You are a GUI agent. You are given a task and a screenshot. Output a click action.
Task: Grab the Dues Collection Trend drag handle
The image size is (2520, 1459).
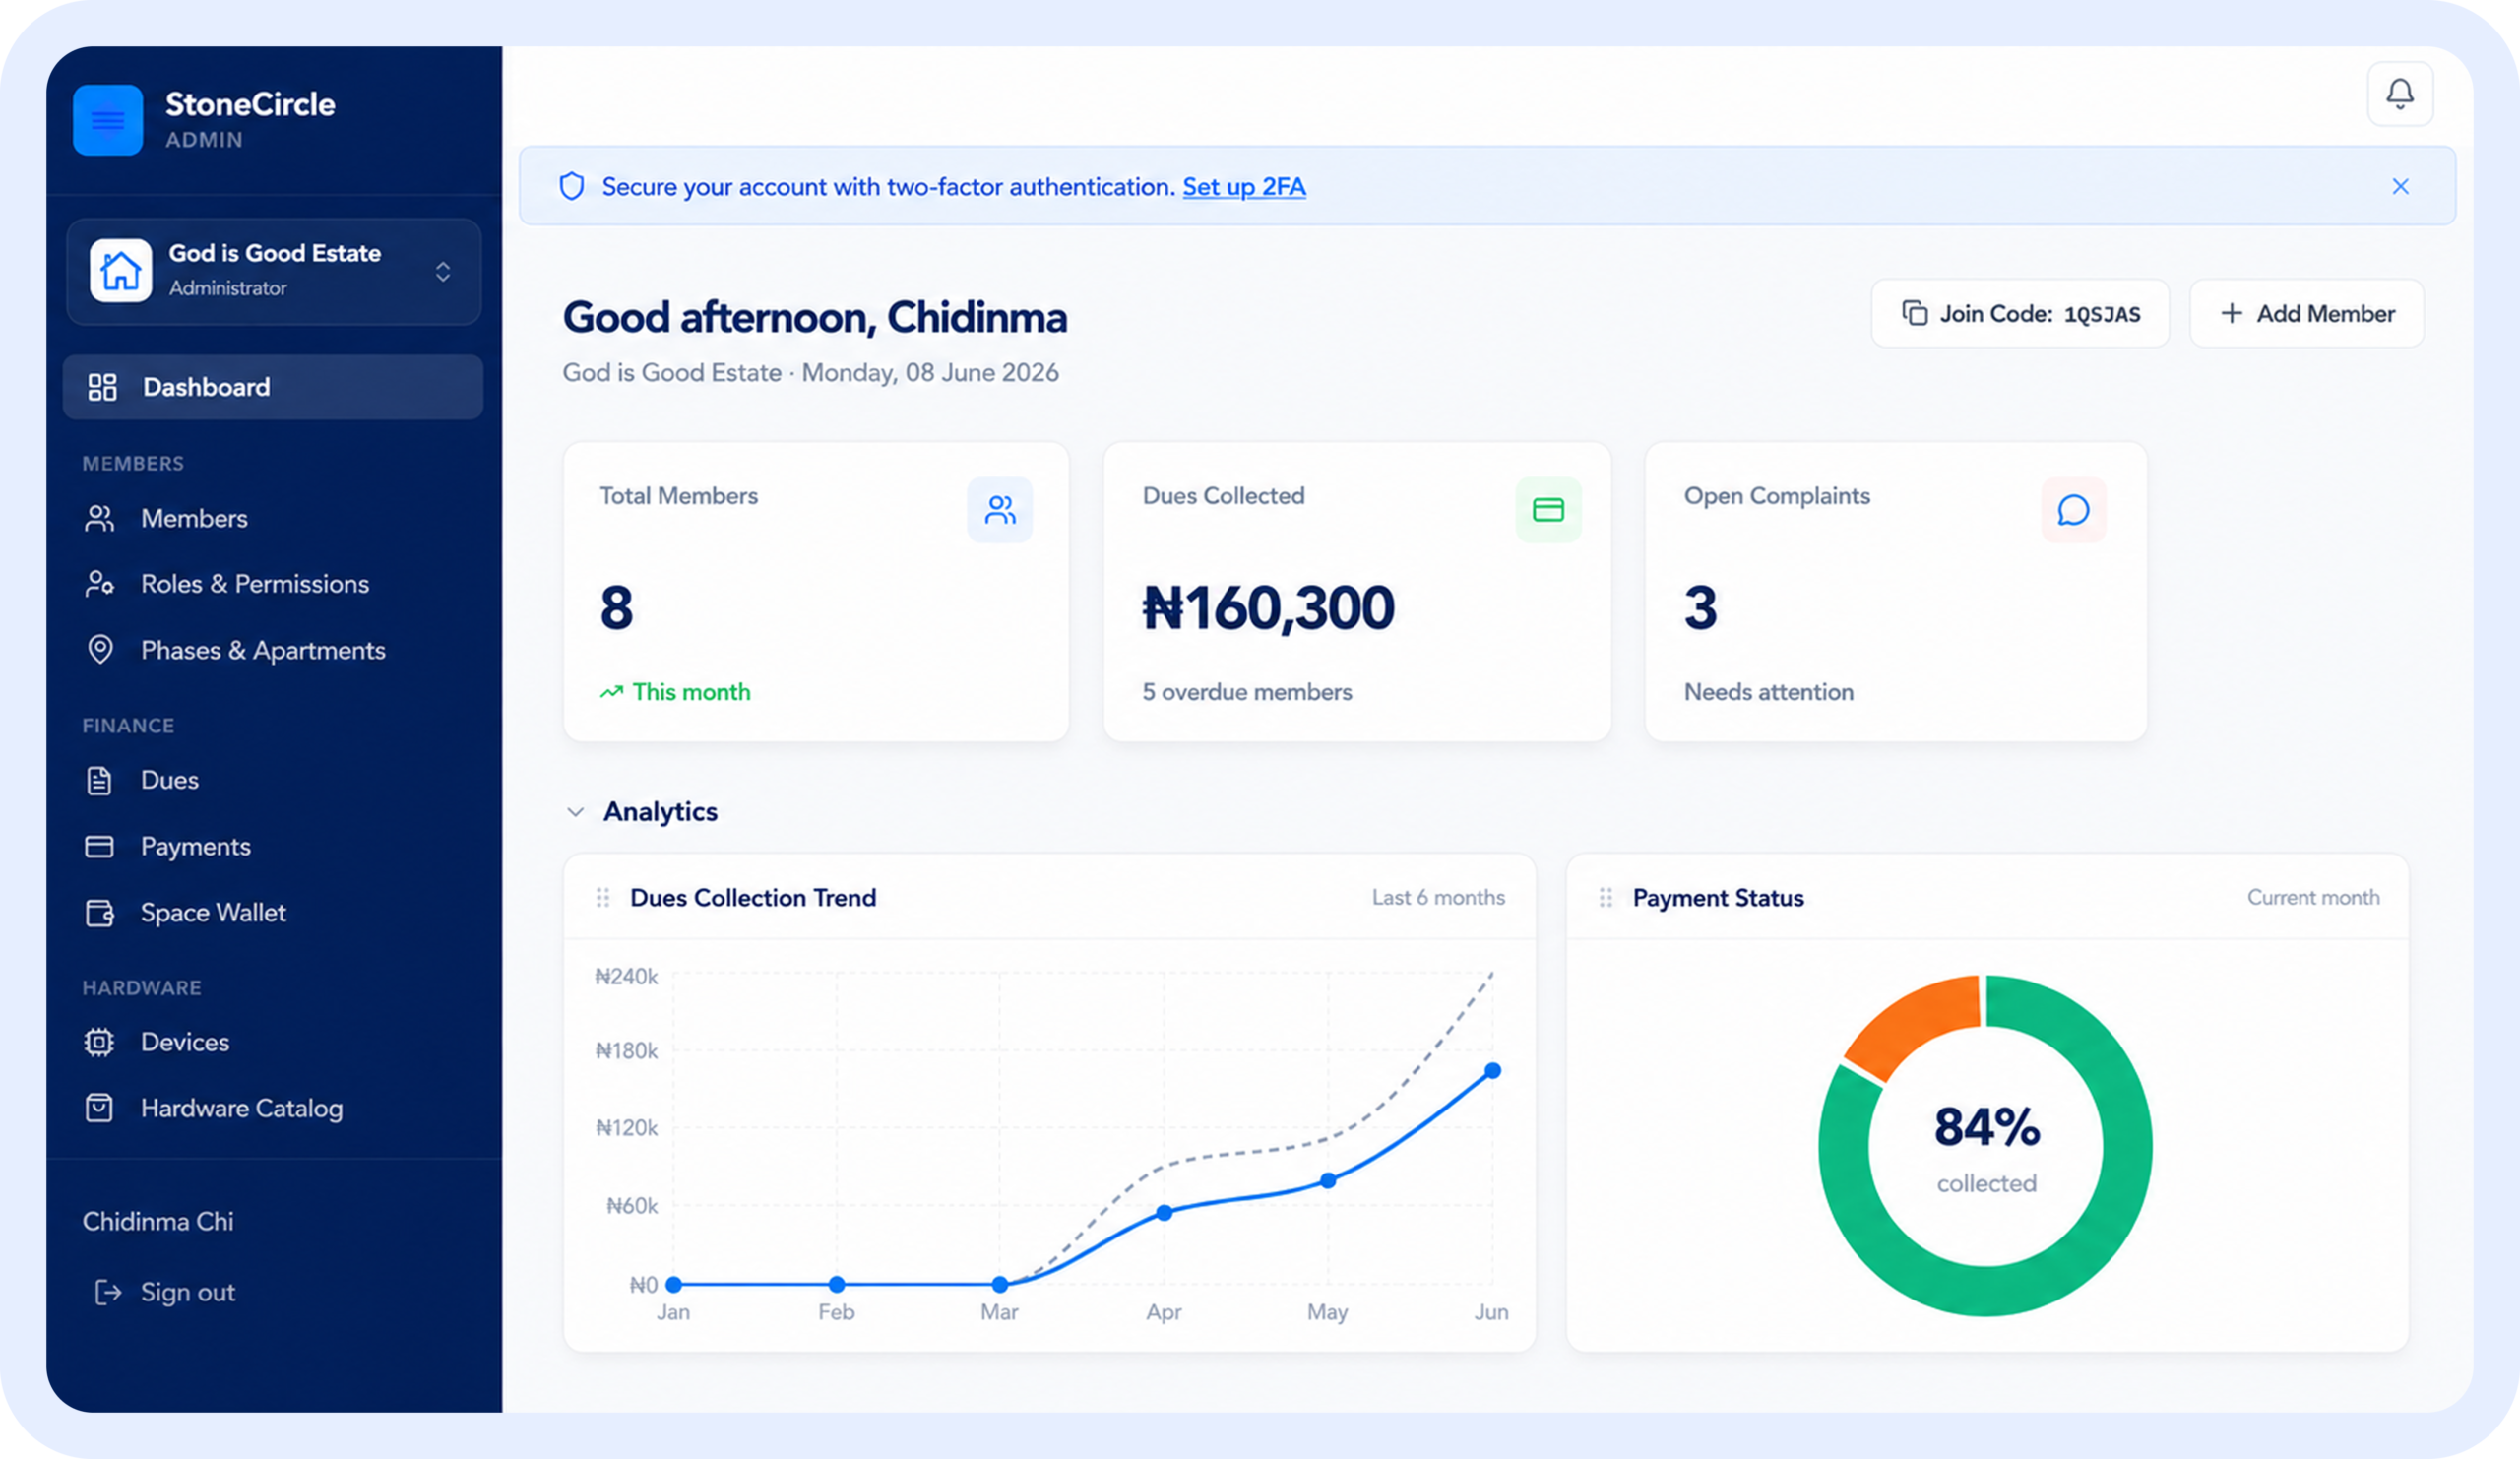(x=603, y=898)
